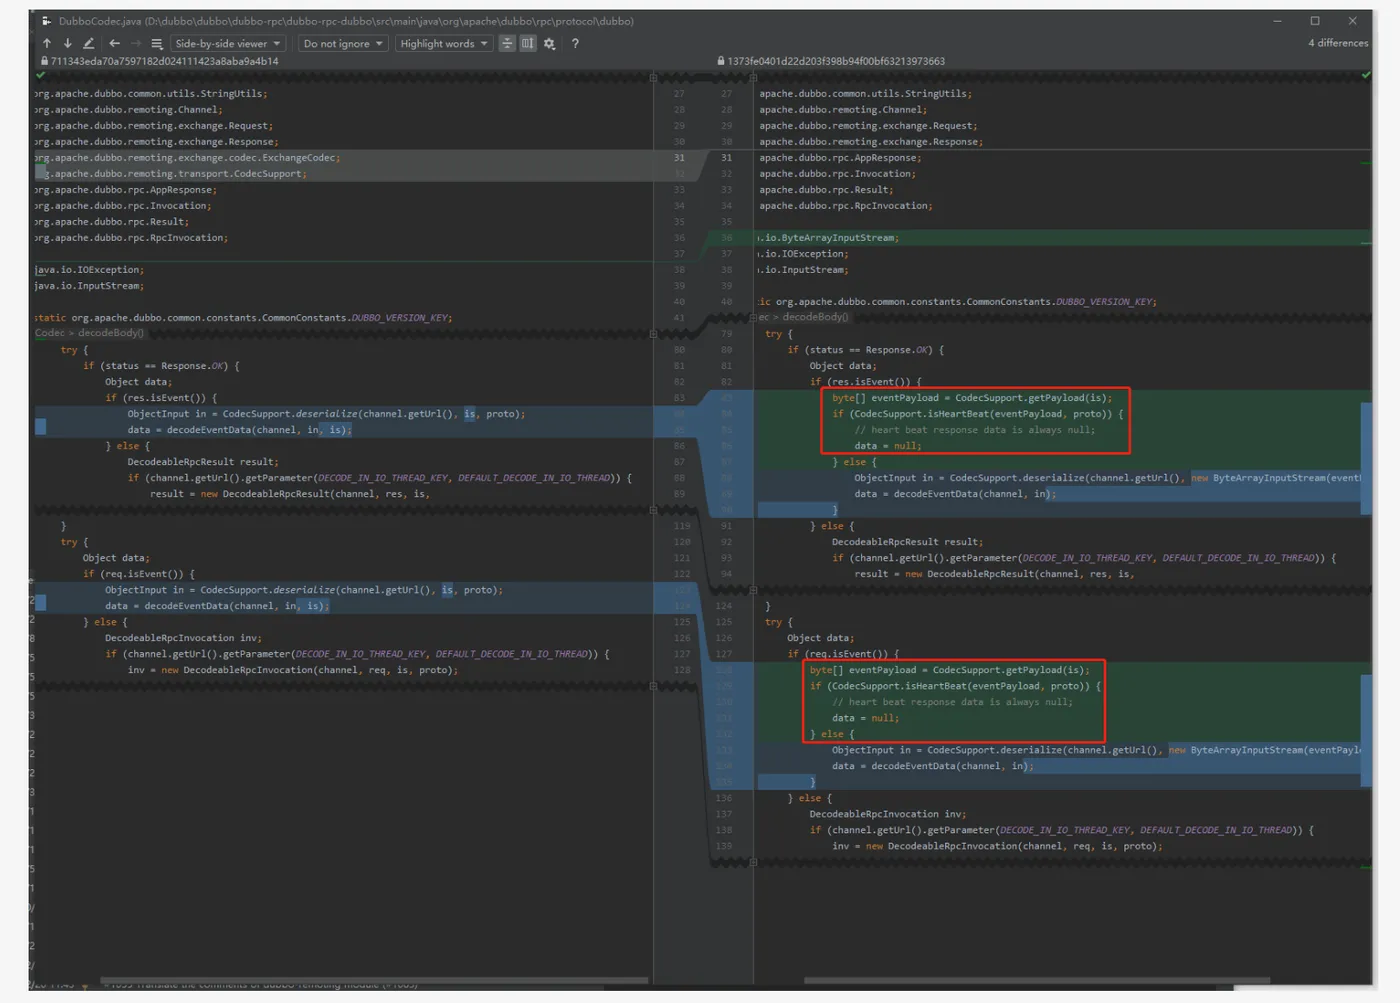Viewport: 1400px width, 1003px height.
Task: Click left 'if (req.isEvent()) {' line
Action: [139, 574]
